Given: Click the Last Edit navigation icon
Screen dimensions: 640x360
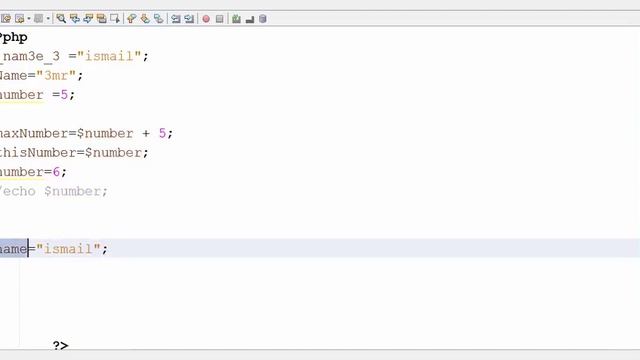Looking at the screenshot, I should tap(6, 19).
